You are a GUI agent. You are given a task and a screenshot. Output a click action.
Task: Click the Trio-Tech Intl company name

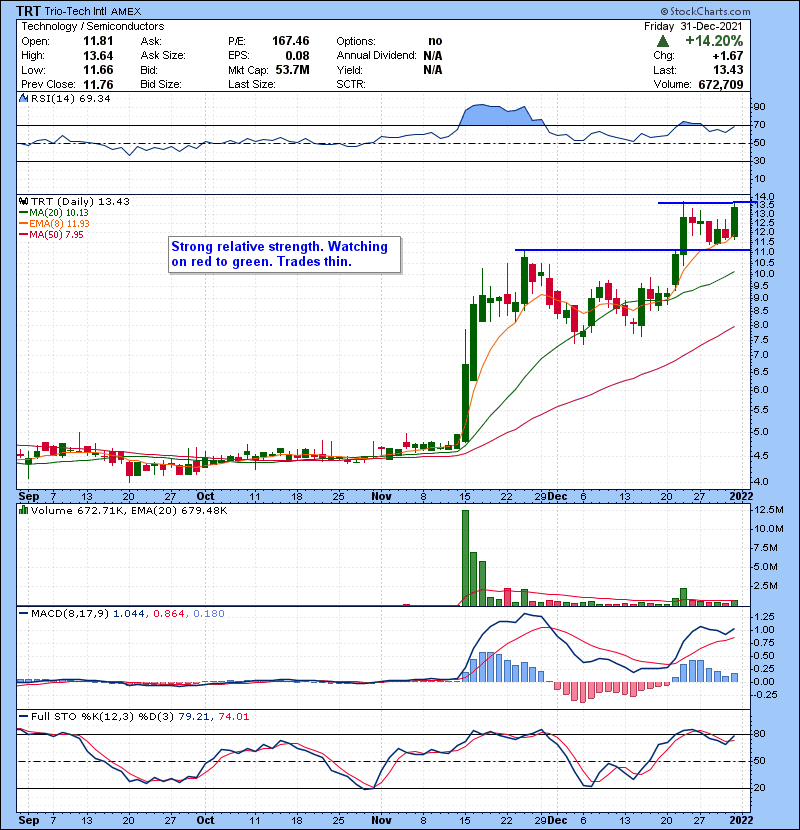click(x=76, y=11)
